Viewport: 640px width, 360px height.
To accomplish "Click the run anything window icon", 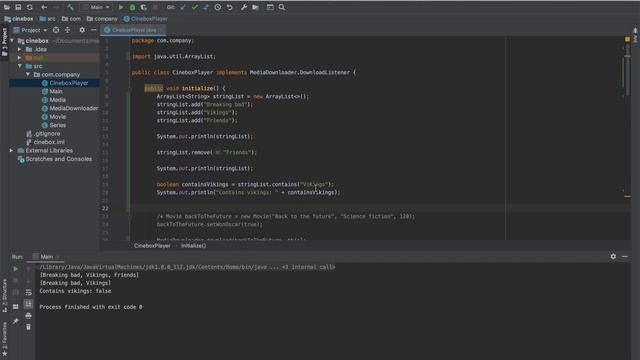I will pyautogui.click(x=270, y=7).
